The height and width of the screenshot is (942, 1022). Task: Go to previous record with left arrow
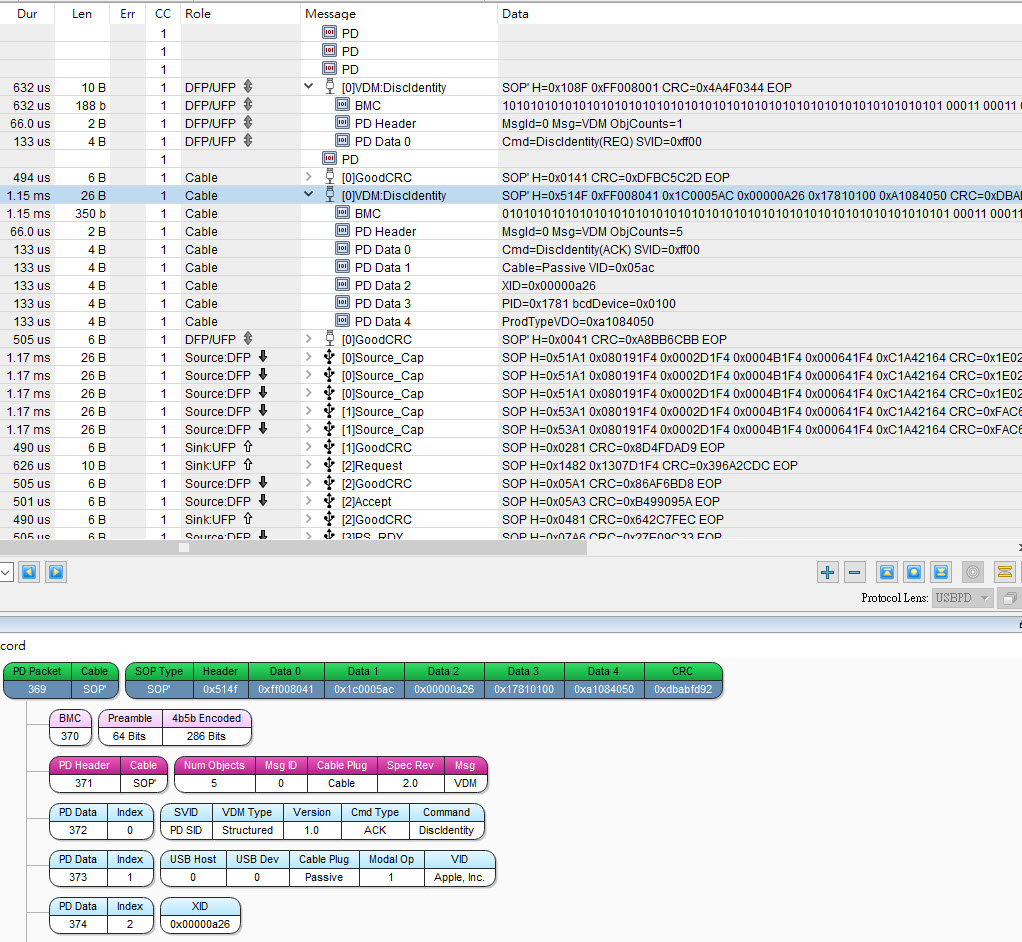[x=29, y=572]
